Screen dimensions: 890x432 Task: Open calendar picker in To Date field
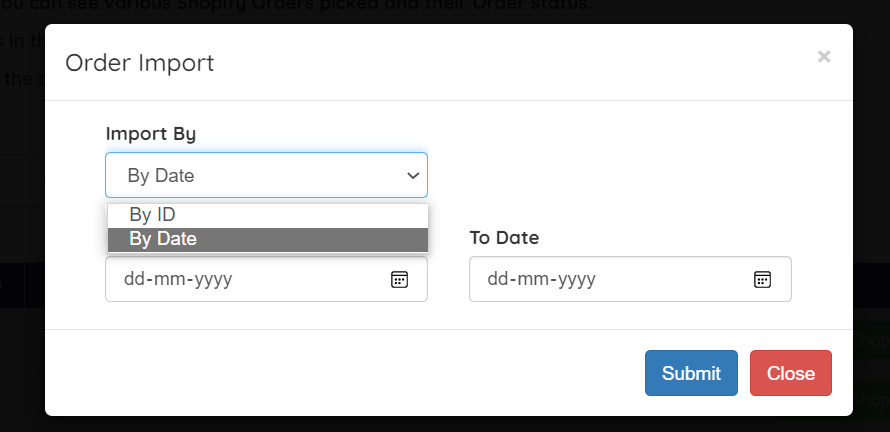[x=762, y=279]
